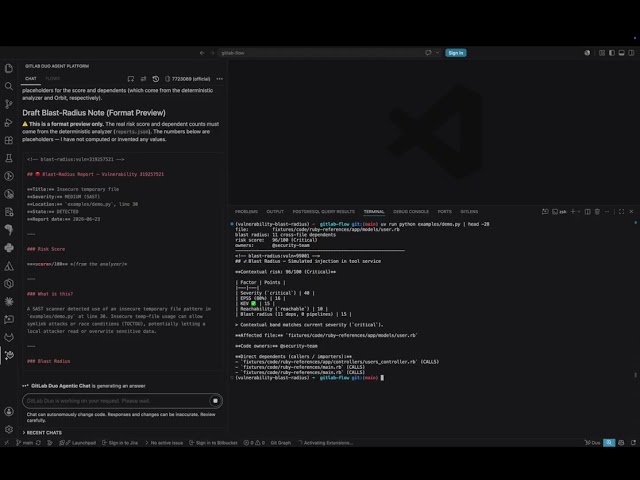Open the Python snake icon in activity bar
640x480 pixels.
pos(9,248)
